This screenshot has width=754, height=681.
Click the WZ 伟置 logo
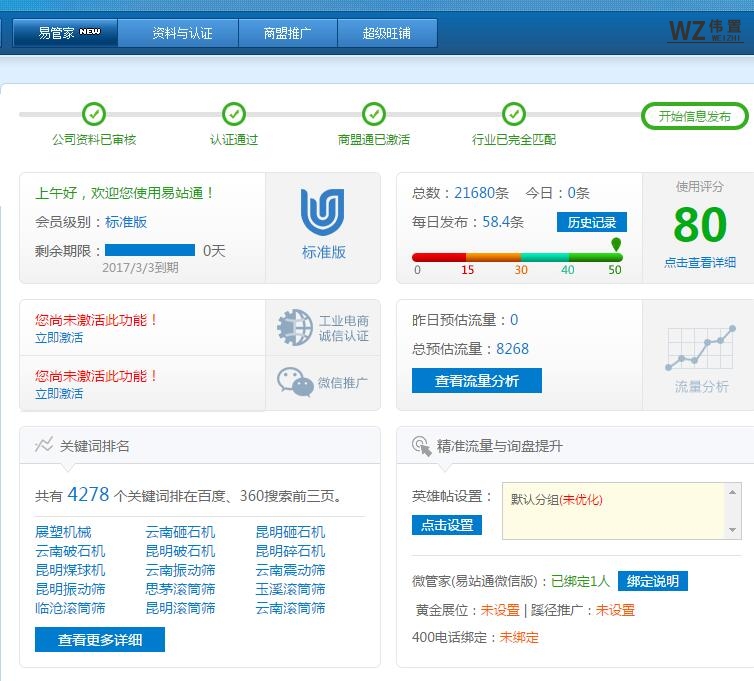click(704, 31)
